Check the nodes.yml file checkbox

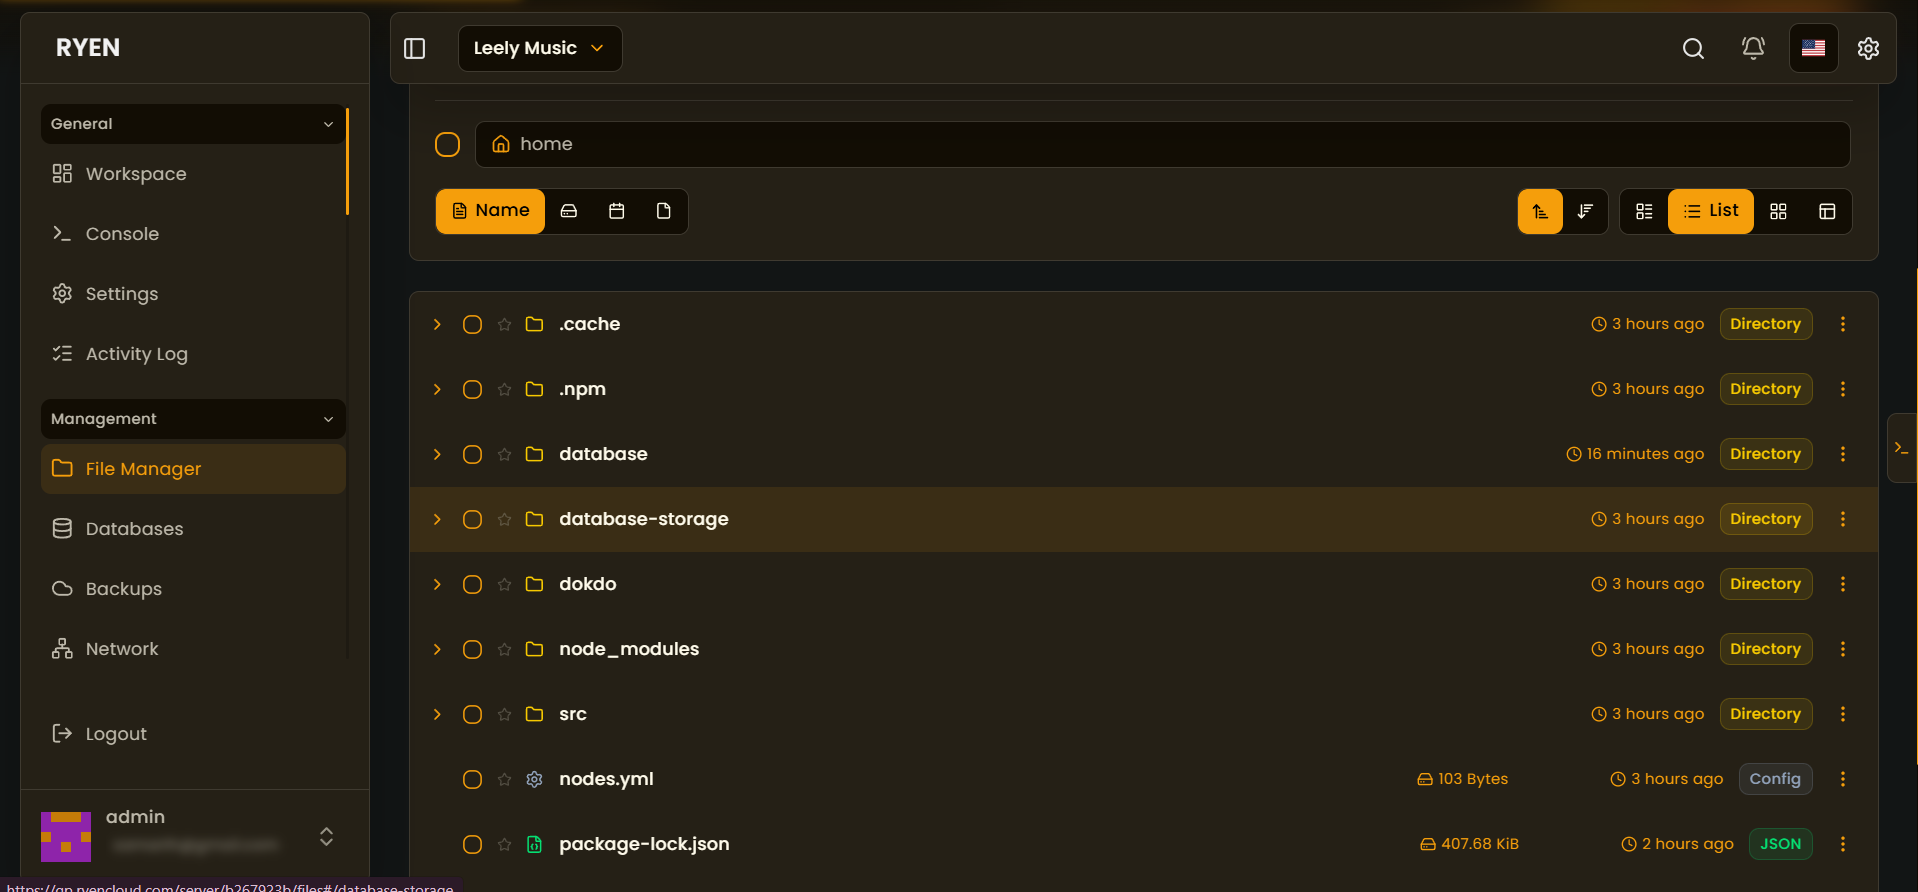coord(472,779)
